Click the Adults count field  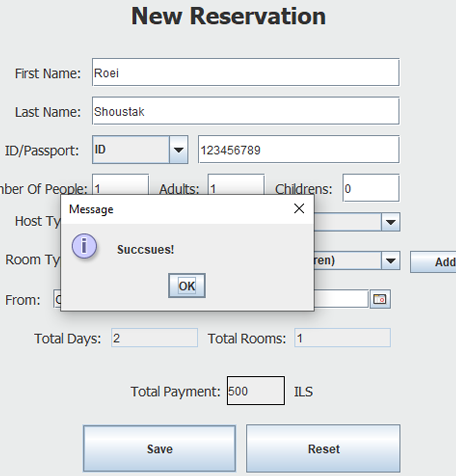(x=236, y=184)
